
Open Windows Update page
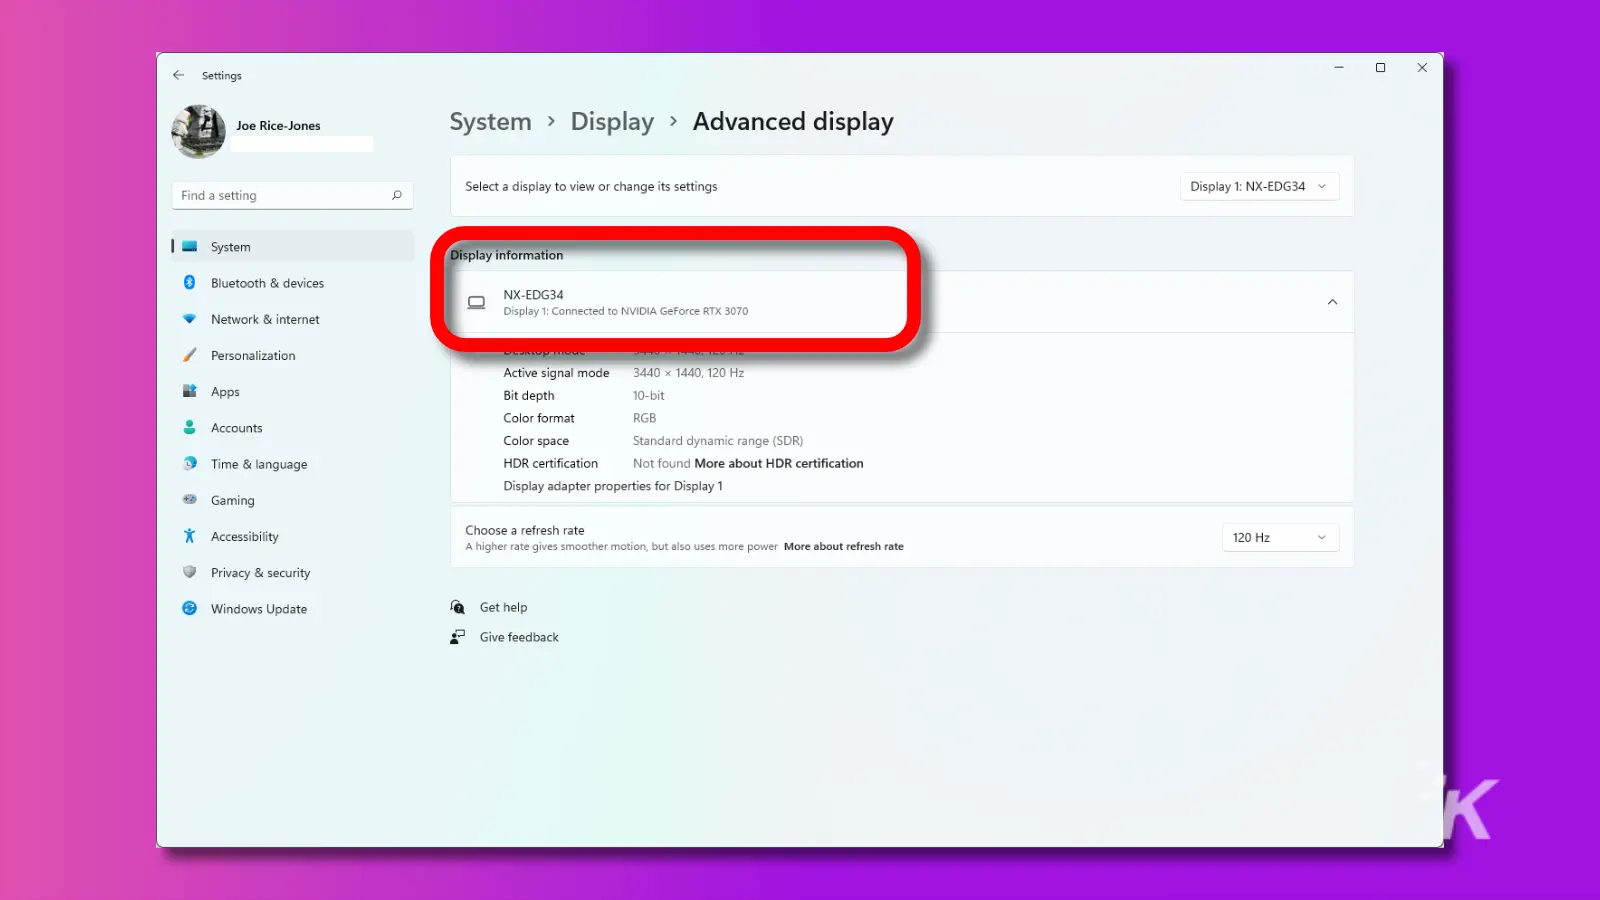(x=292, y=608)
